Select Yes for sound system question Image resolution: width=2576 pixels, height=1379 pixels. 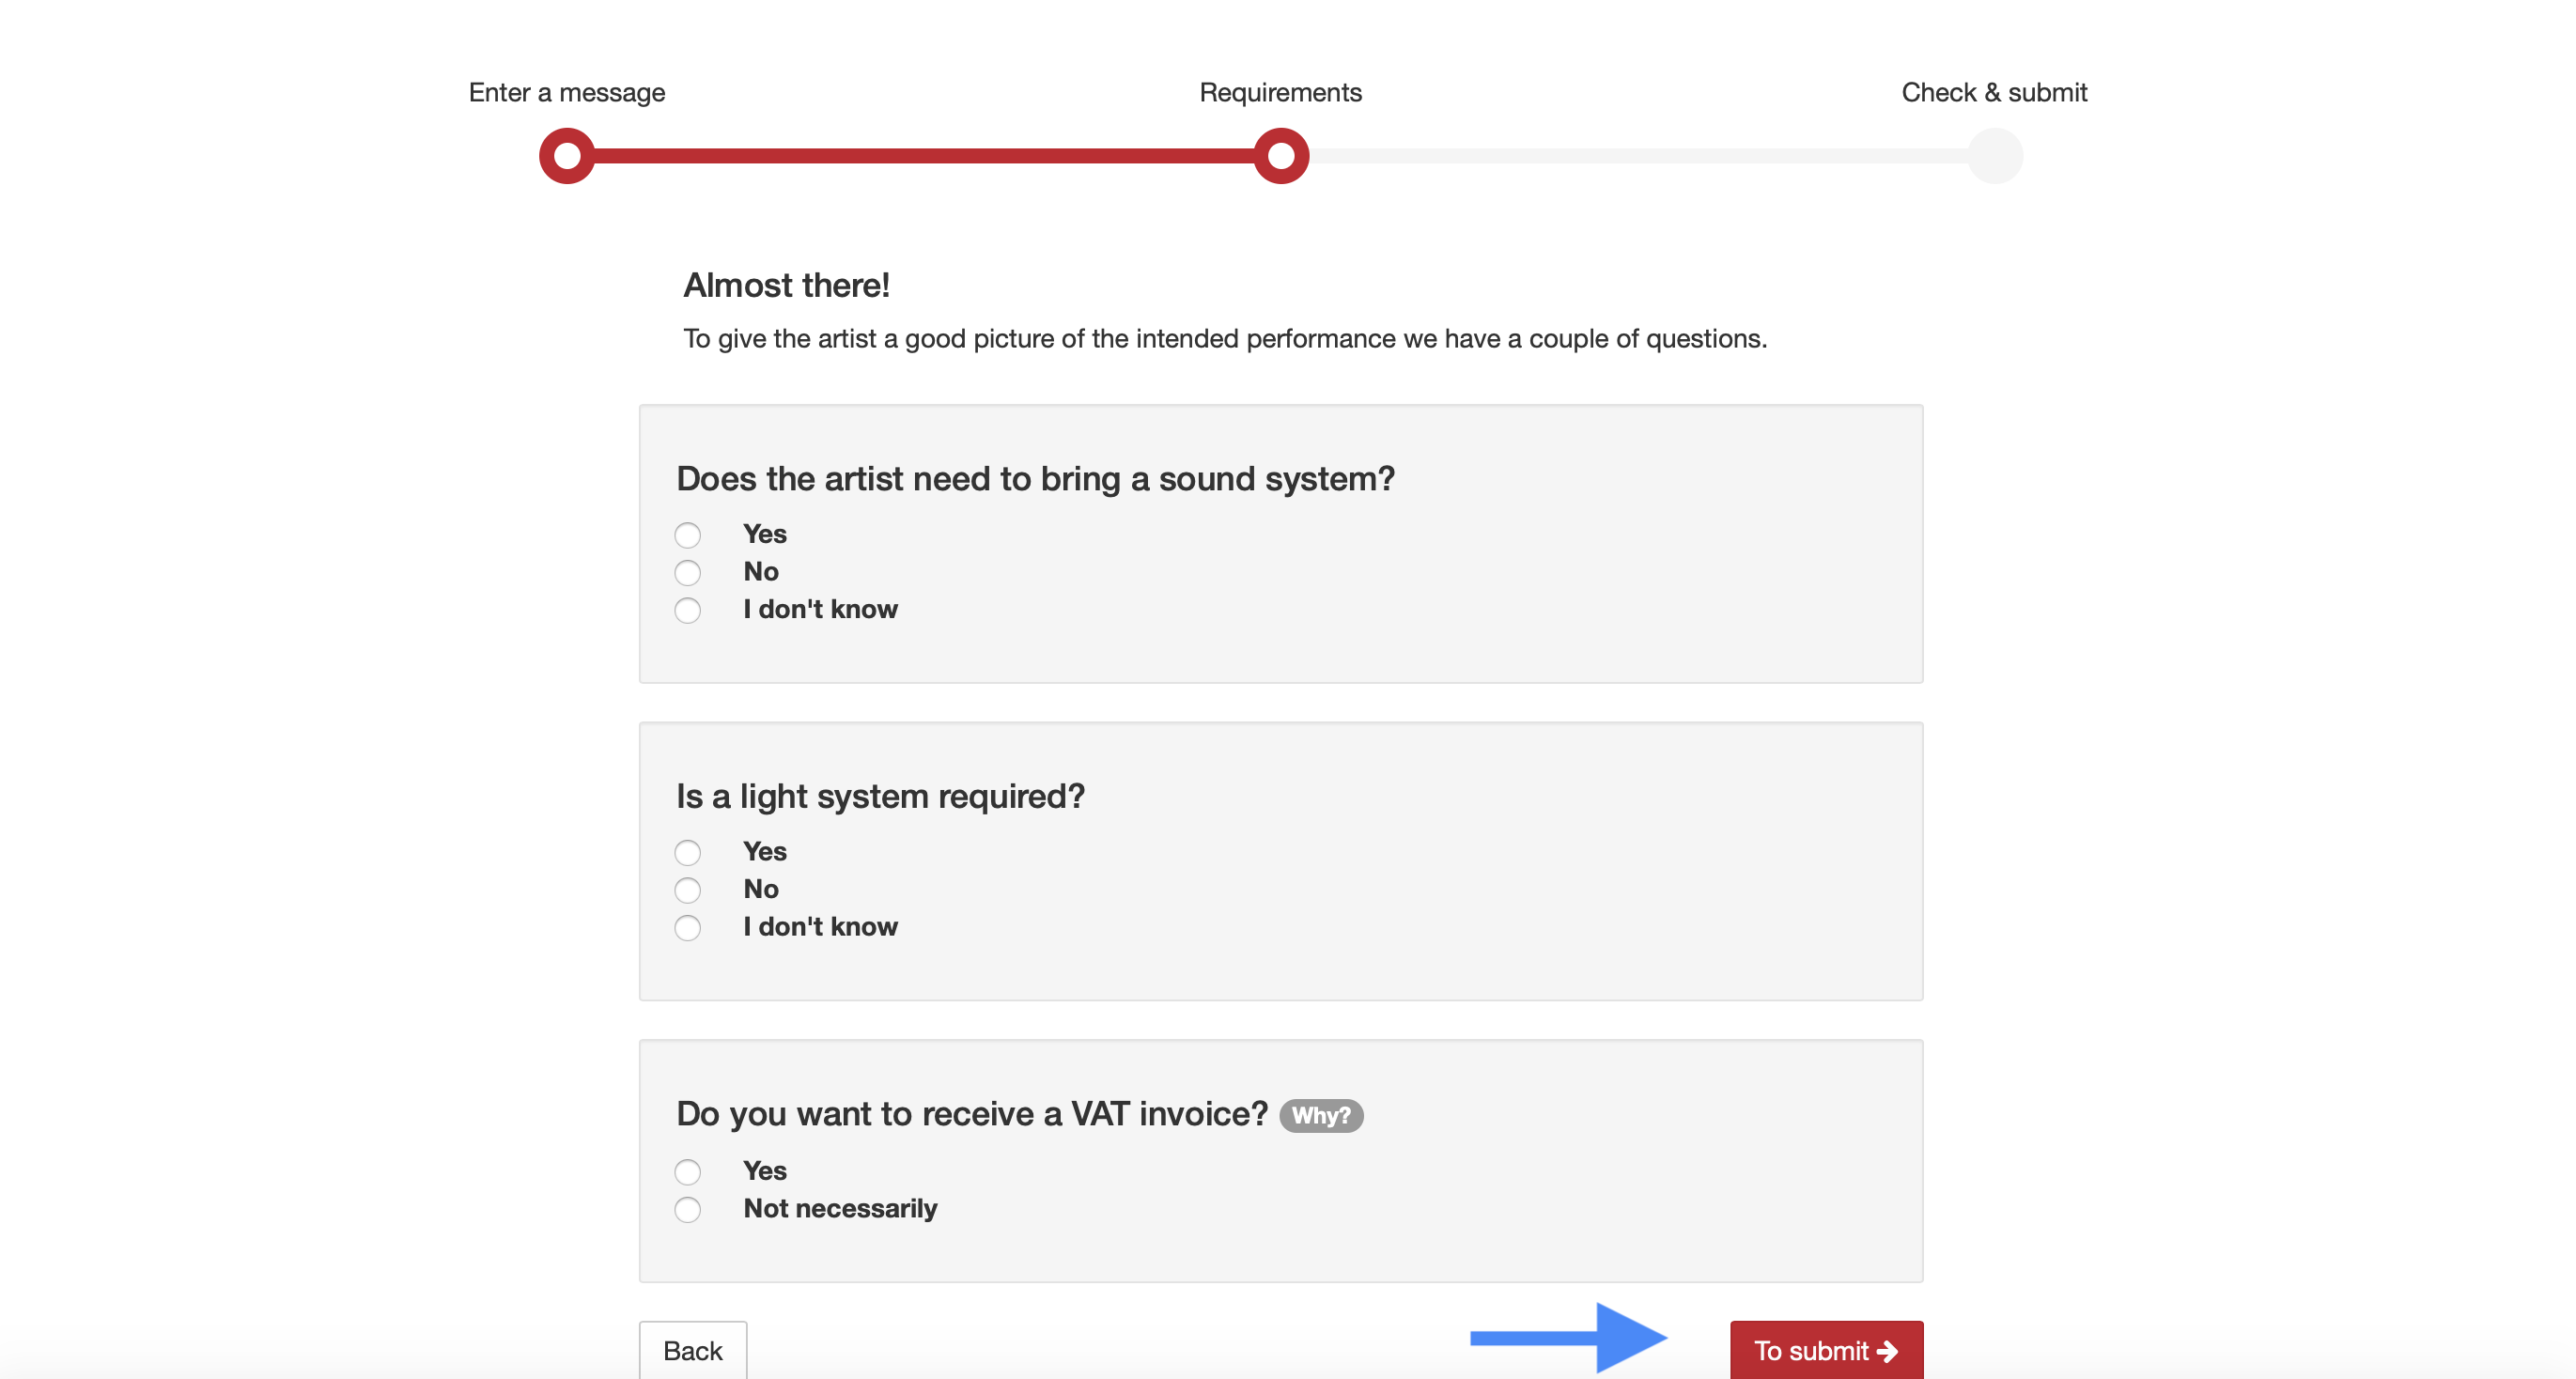tap(689, 534)
